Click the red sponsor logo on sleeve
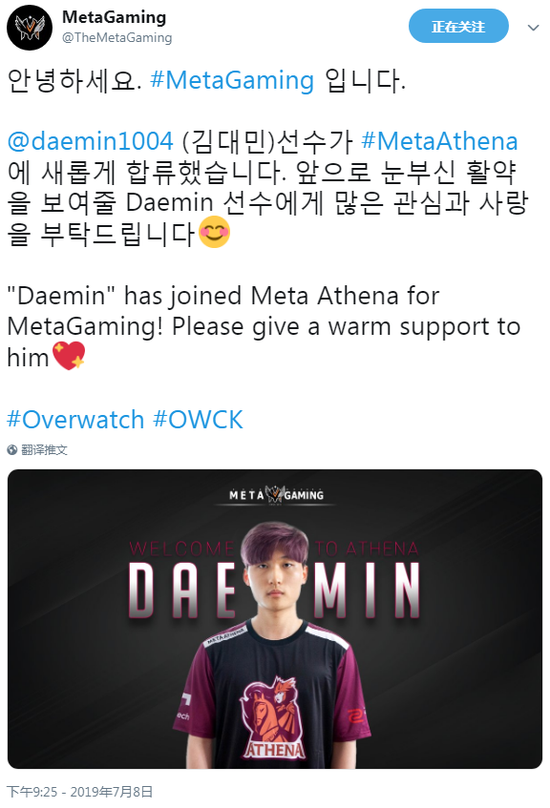The image size is (550, 808). (x=356, y=715)
